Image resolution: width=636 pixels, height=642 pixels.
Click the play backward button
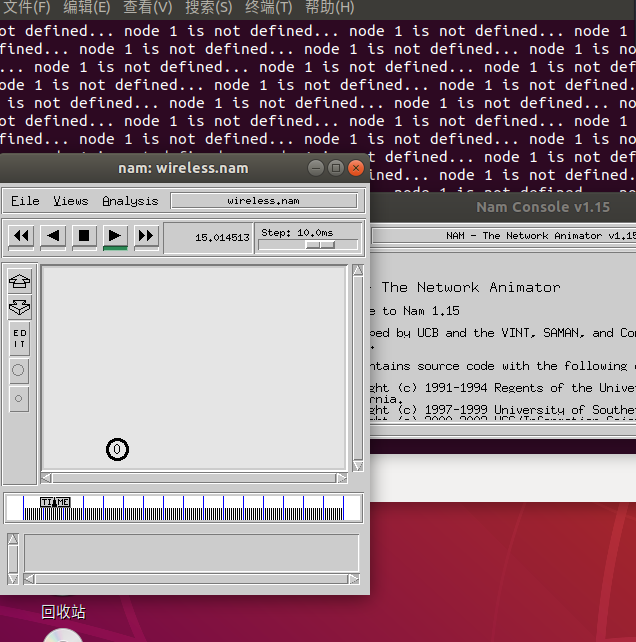coord(53,236)
